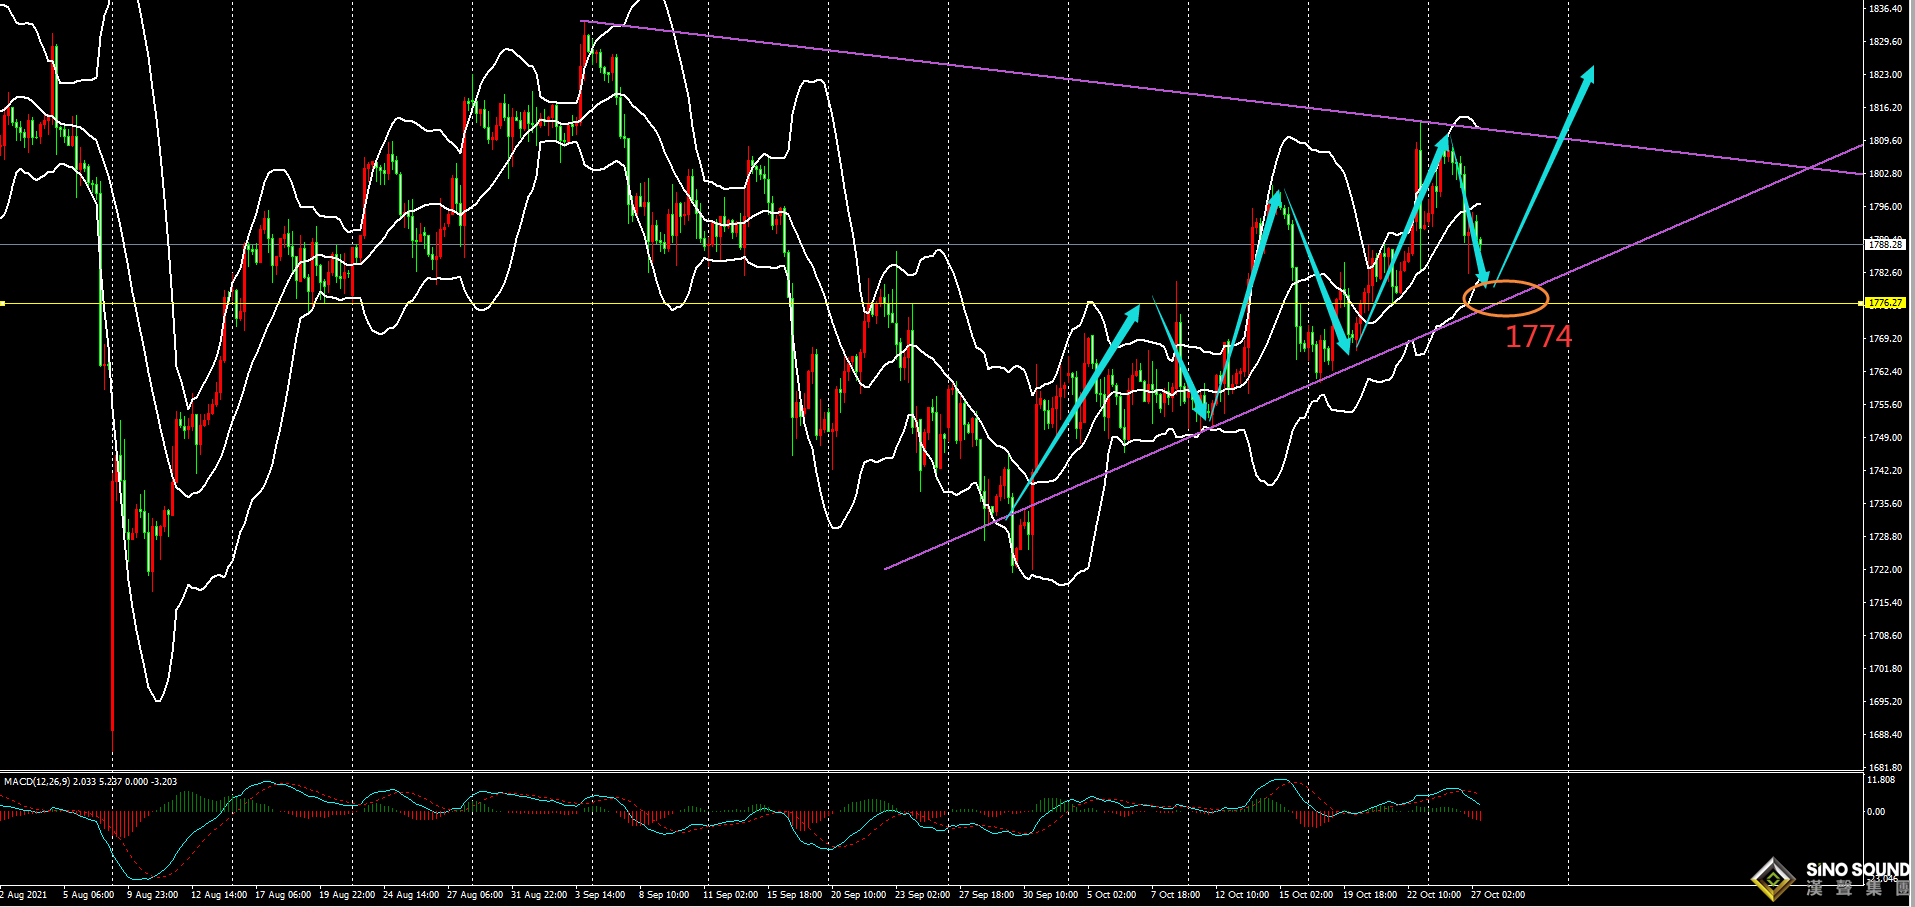Click the 3 Sep 14:00 date on time axis
The image size is (1915, 907).
600,895
